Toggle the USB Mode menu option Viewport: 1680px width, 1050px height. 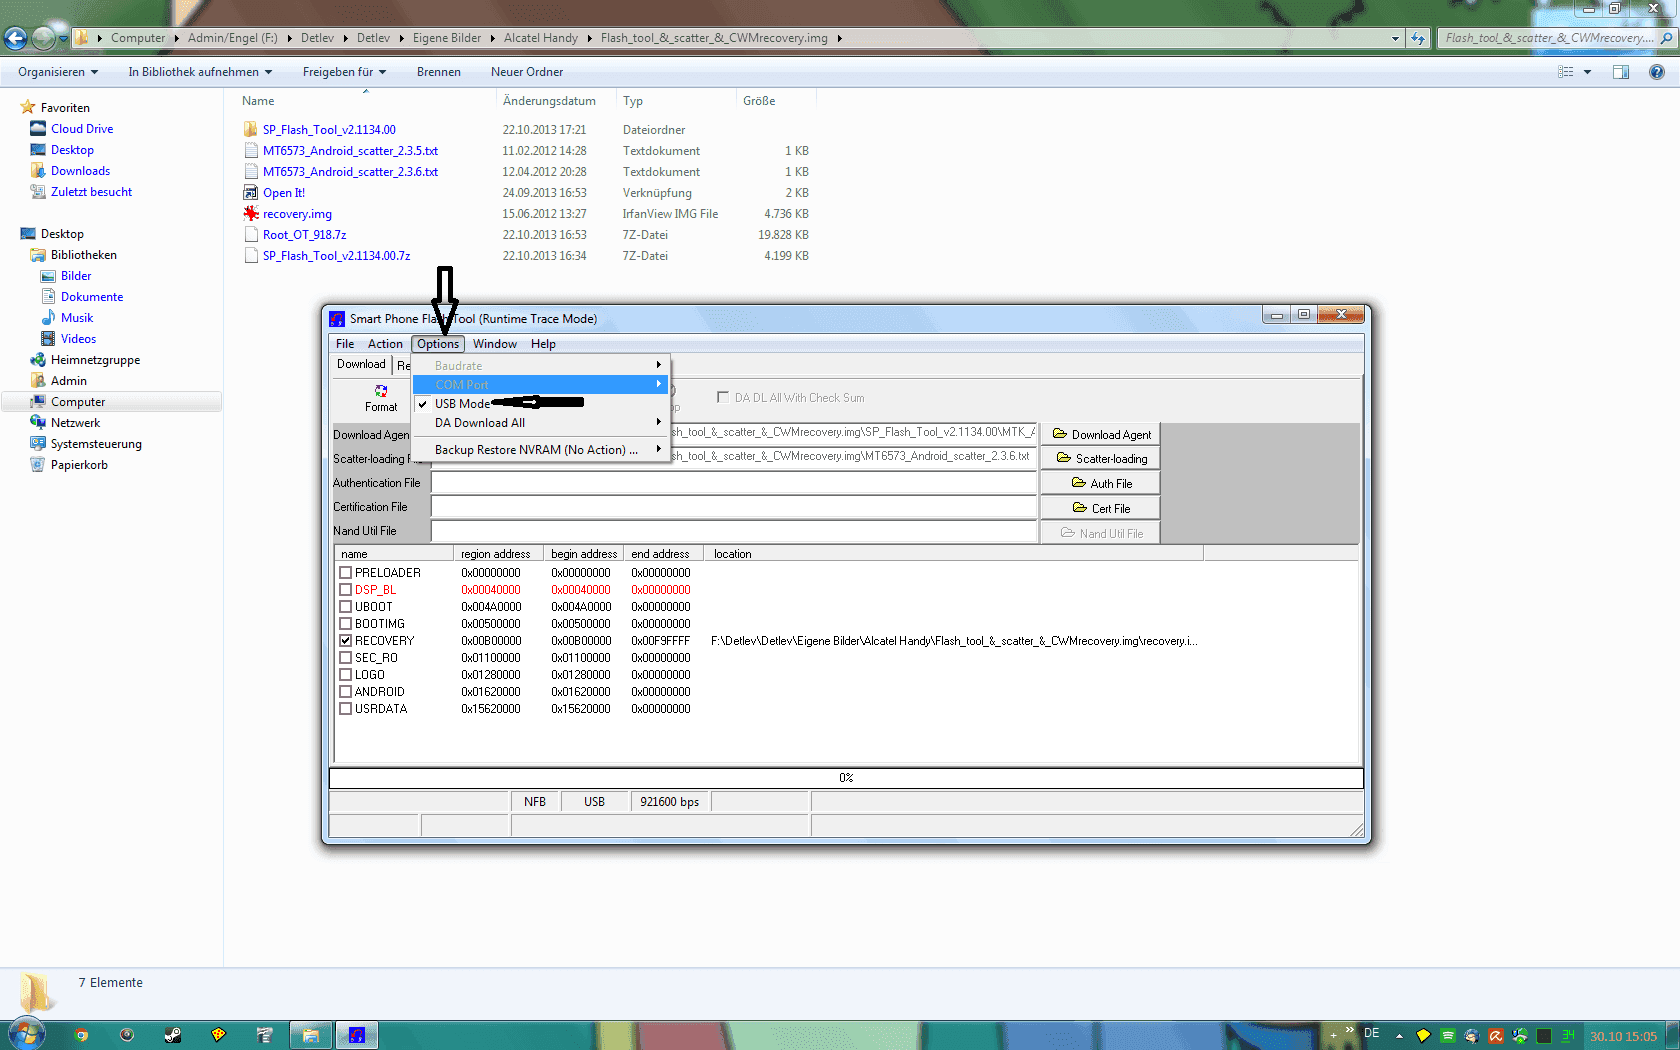[x=541, y=403]
